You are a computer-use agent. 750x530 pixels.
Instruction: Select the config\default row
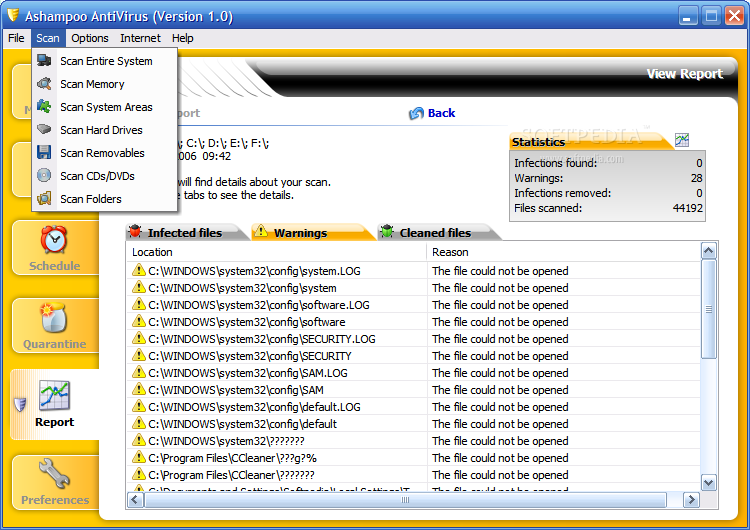[x=414, y=424]
